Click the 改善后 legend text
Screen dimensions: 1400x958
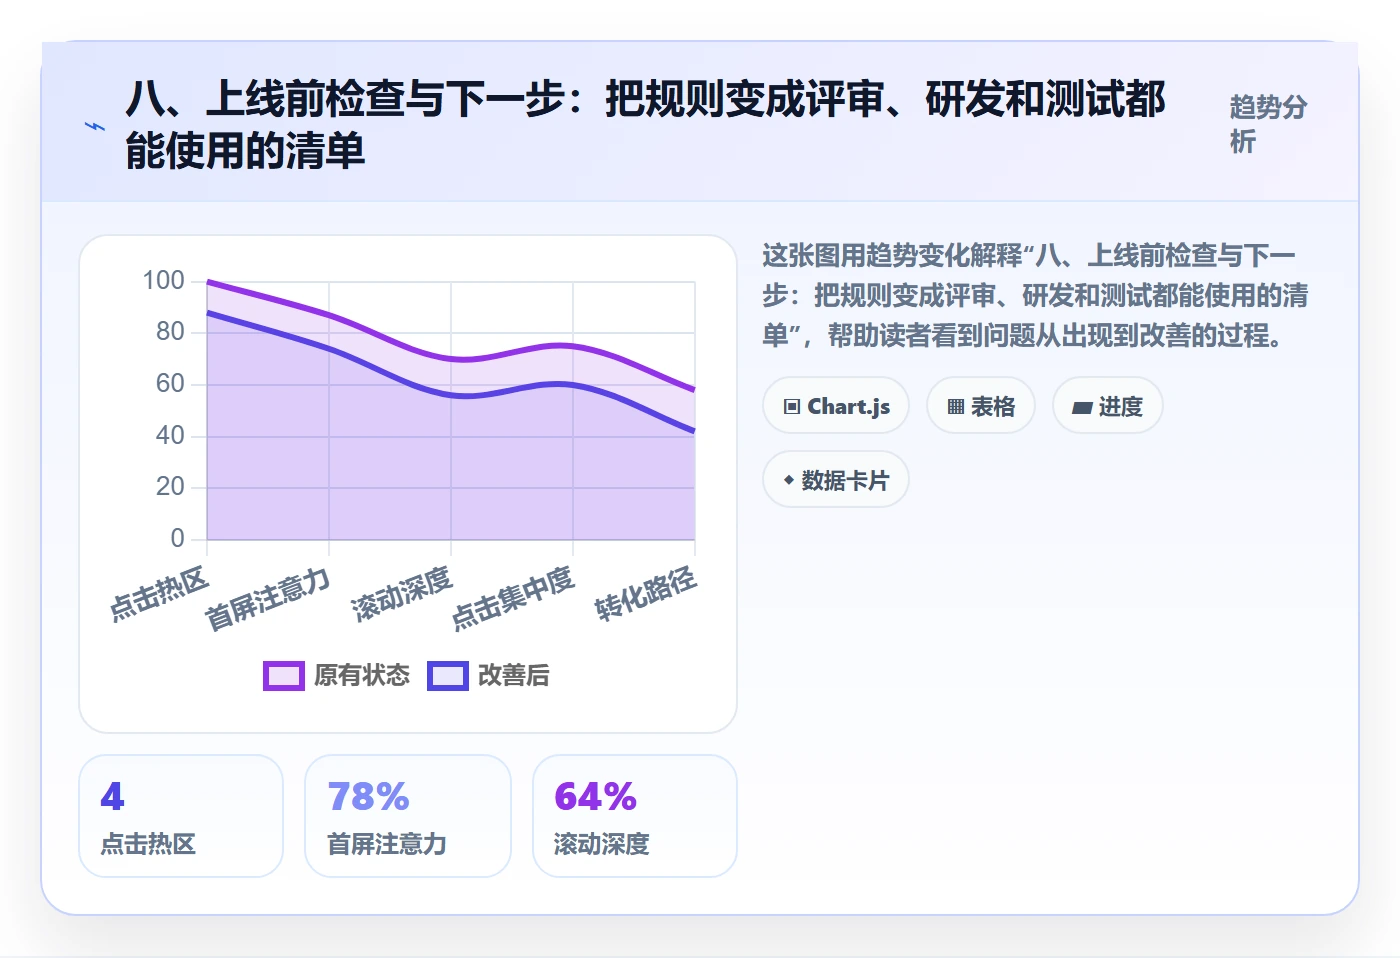[x=514, y=676]
